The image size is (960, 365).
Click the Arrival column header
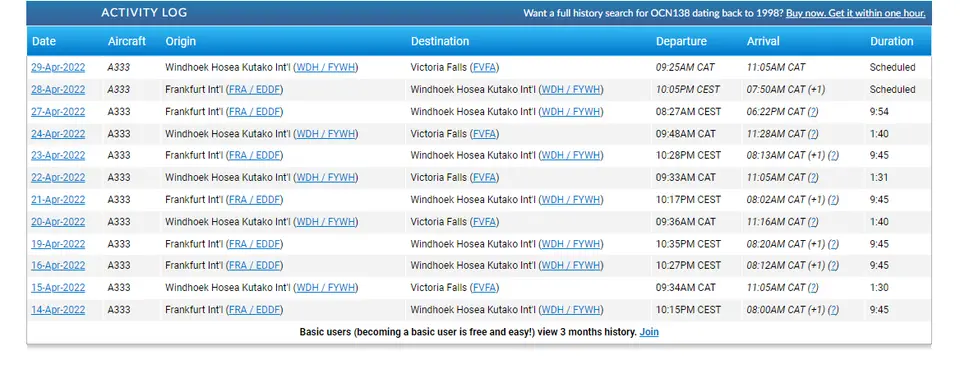tap(763, 41)
